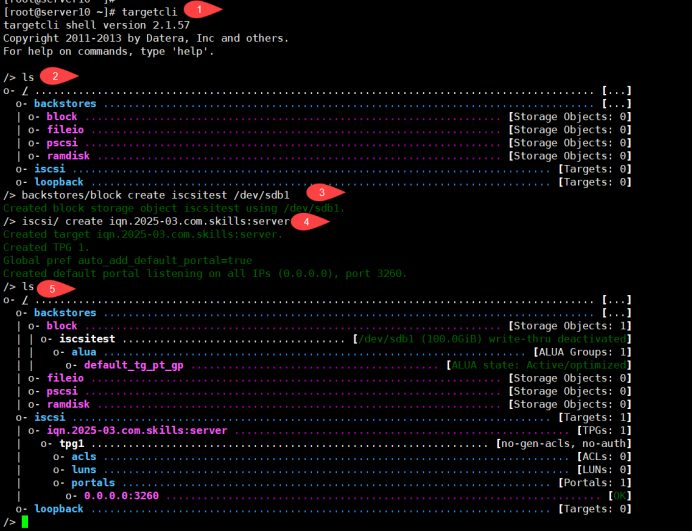Click the green terminal cursor block
This screenshot has height=532, width=693.
point(25,522)
